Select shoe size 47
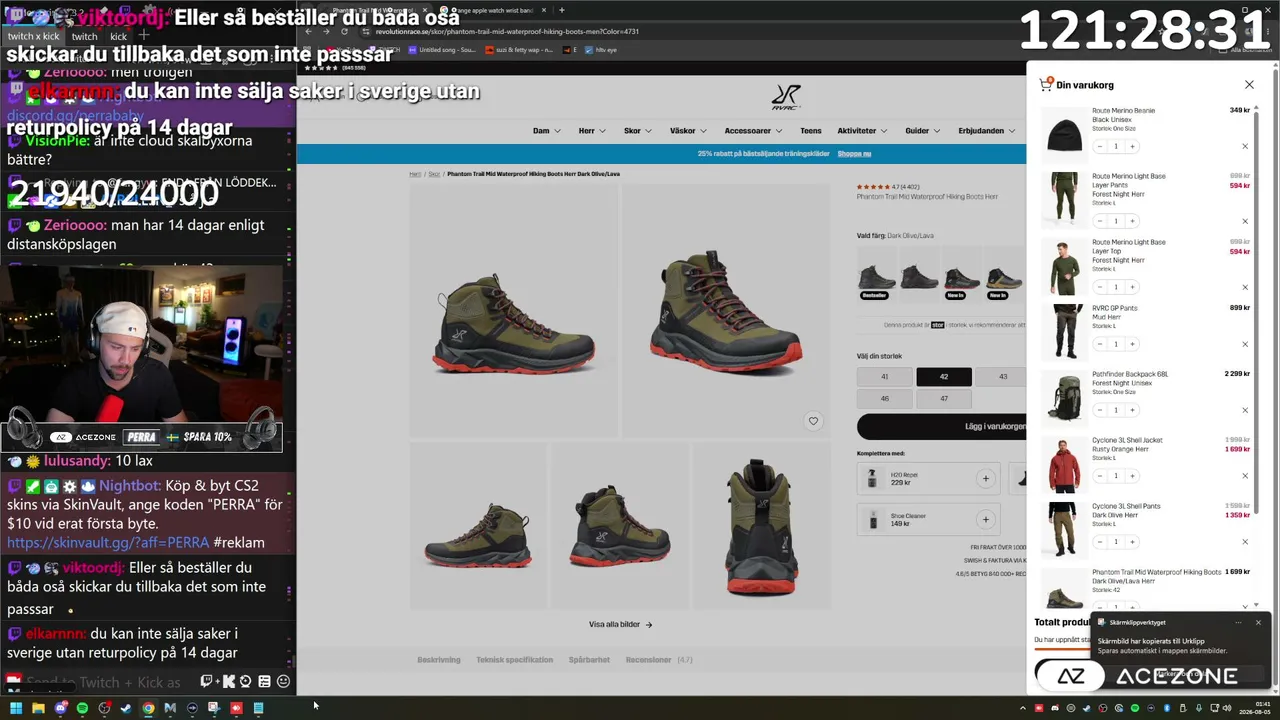This screenshot has width=1280, height=720. [x=943, y=398]
